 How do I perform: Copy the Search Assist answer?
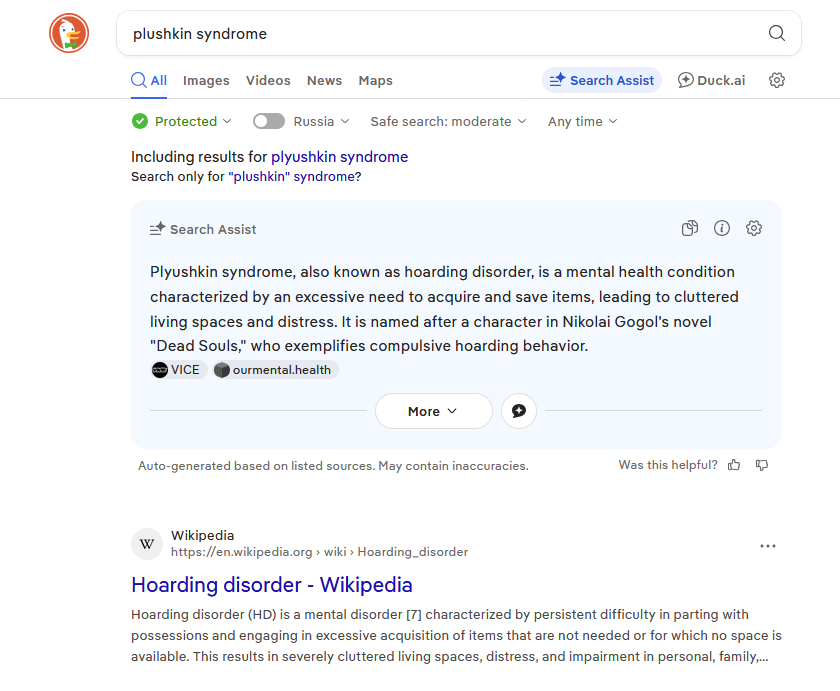690,229
